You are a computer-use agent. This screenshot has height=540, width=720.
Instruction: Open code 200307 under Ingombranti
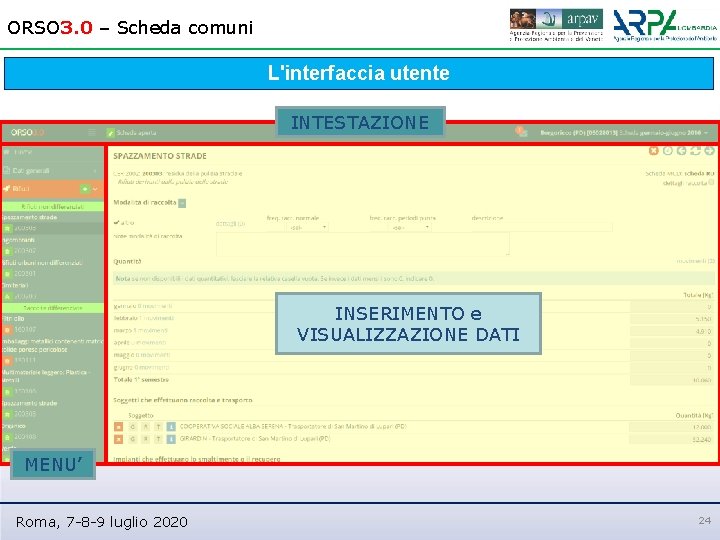tap(25, 251)
